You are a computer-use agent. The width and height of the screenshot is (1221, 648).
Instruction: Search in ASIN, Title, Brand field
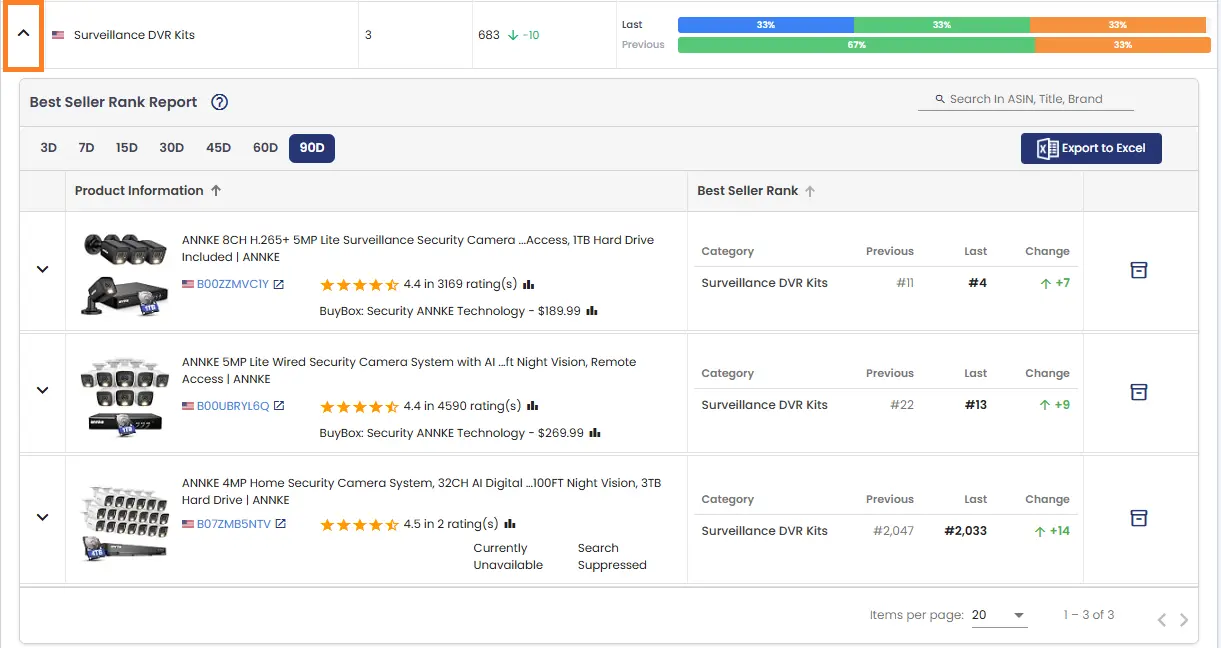[1026, 99]
